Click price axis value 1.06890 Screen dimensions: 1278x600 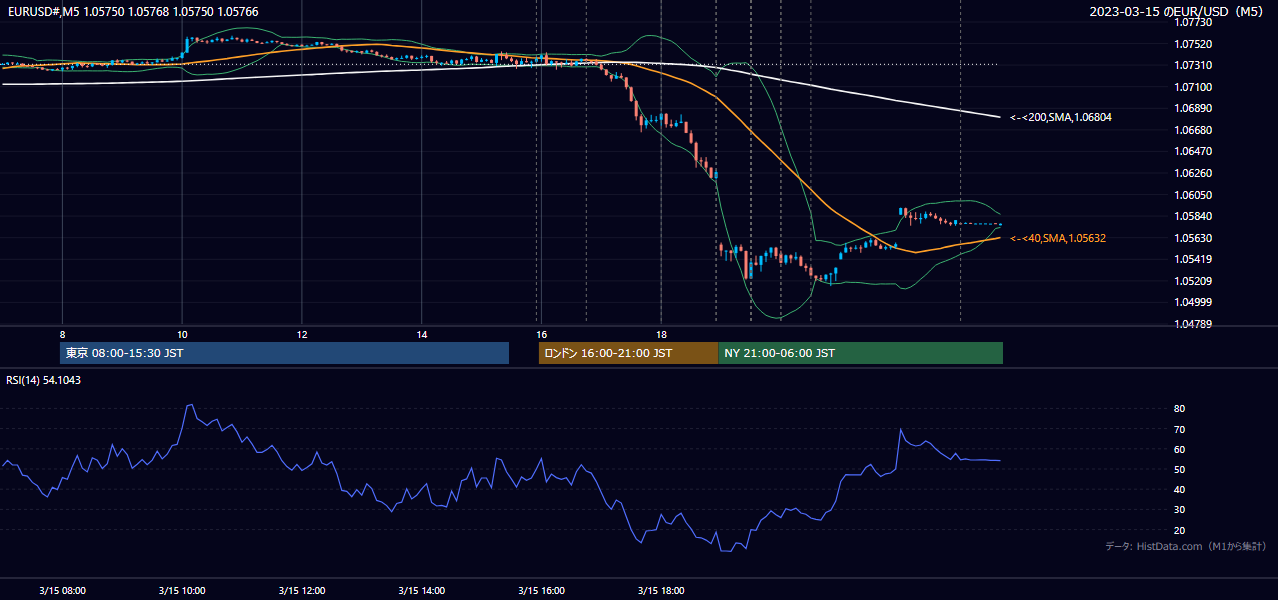click(1193, 108)
